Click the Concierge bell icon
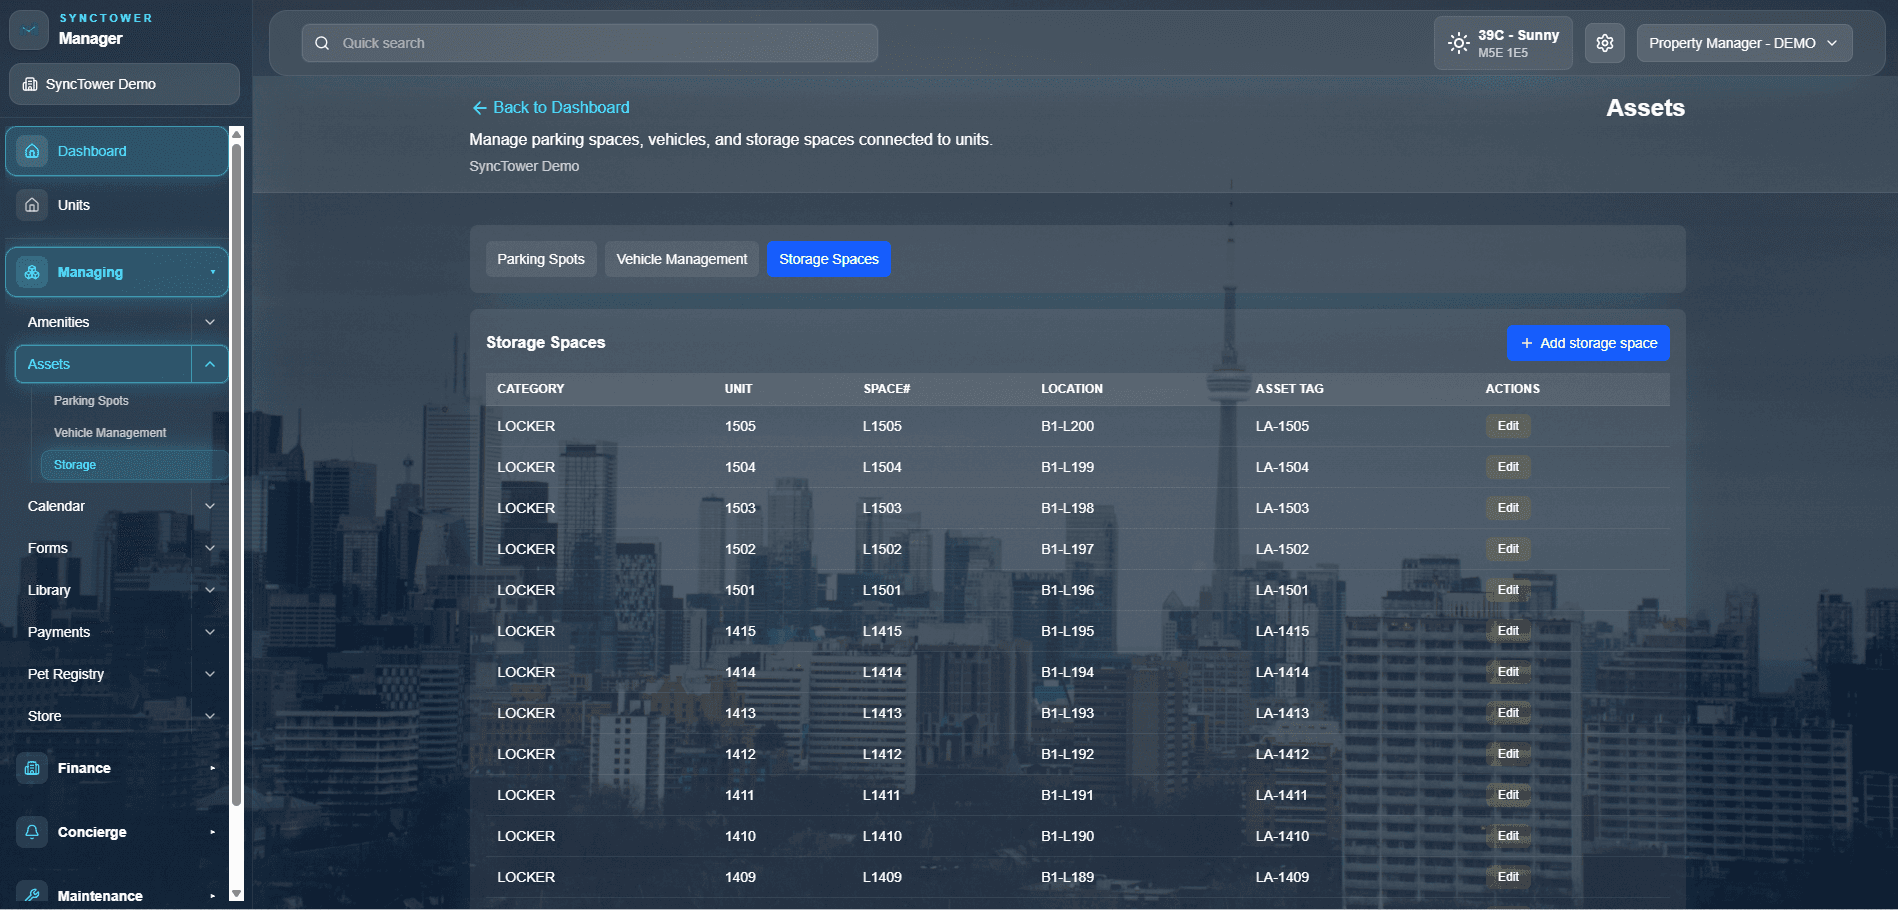The image size is (1898, 910). click(x=32, y=832)
